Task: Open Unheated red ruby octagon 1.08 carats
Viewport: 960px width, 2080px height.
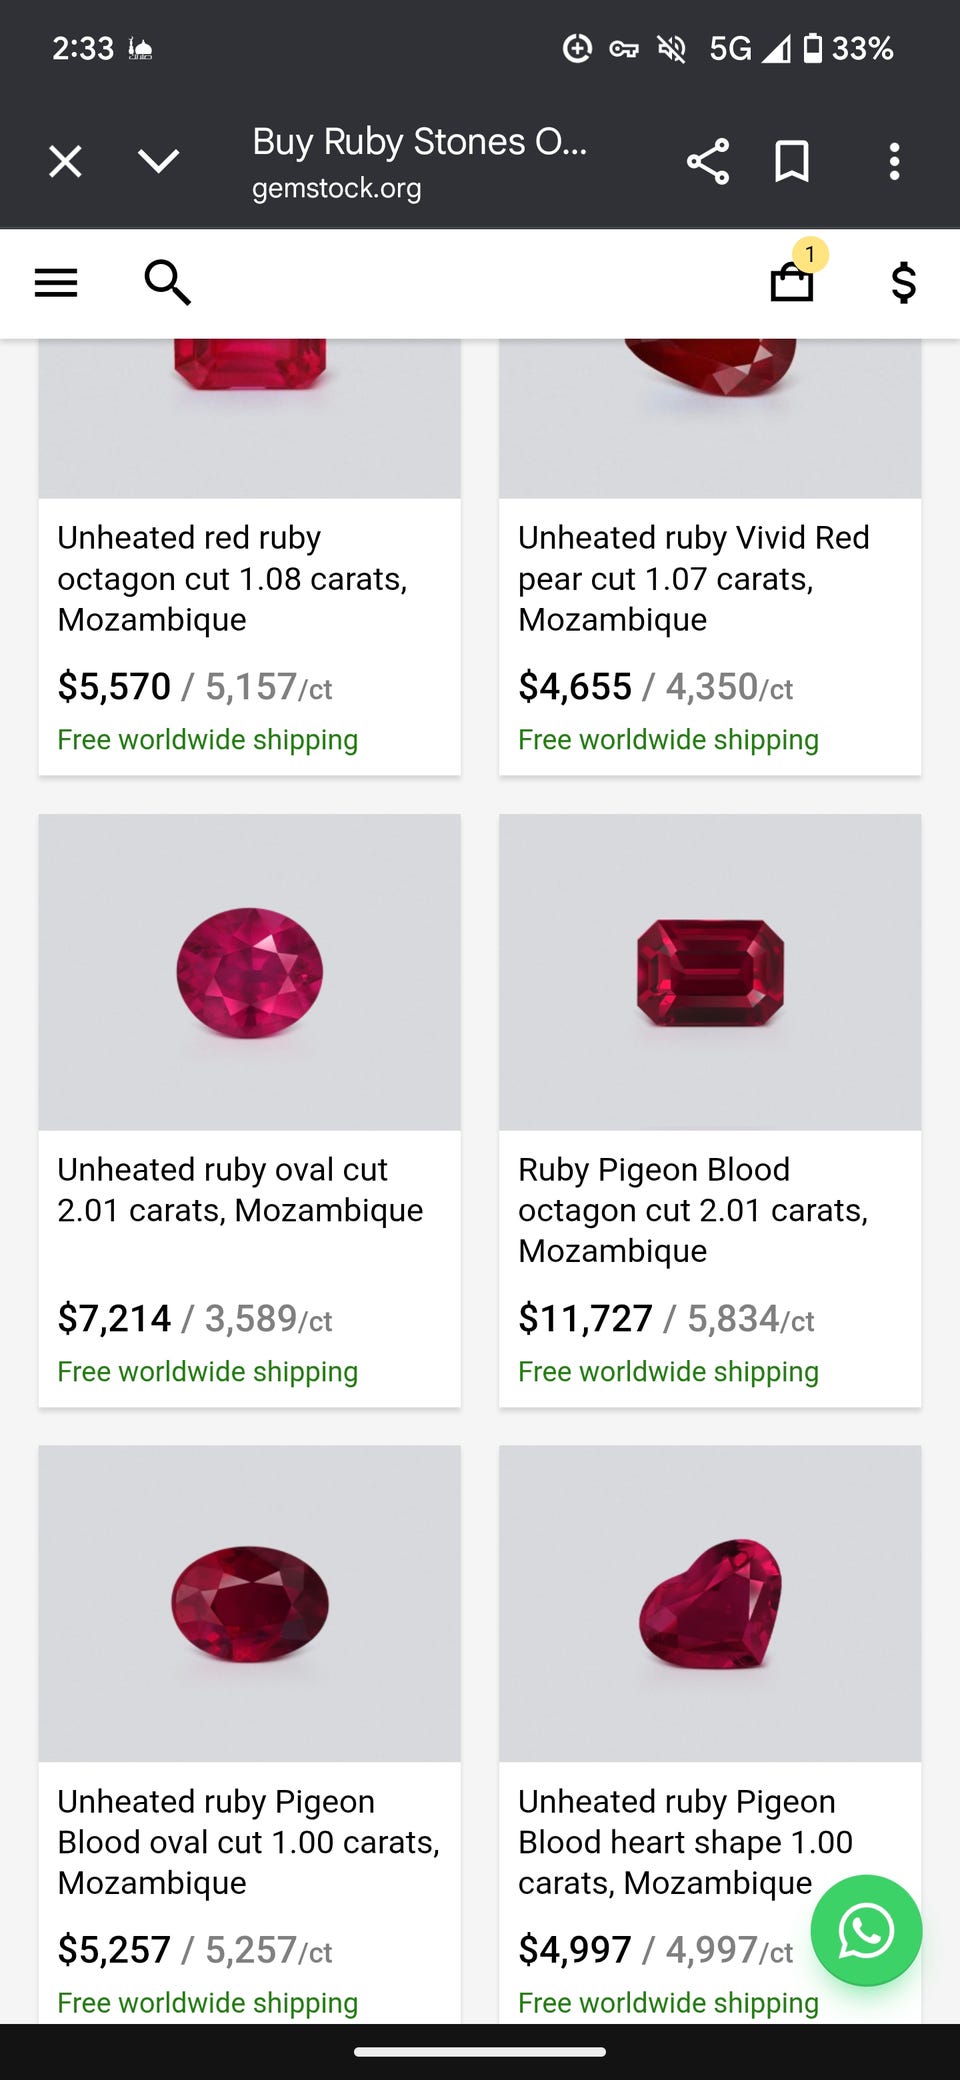Action: pyautogui.click(x=232, y=578)
